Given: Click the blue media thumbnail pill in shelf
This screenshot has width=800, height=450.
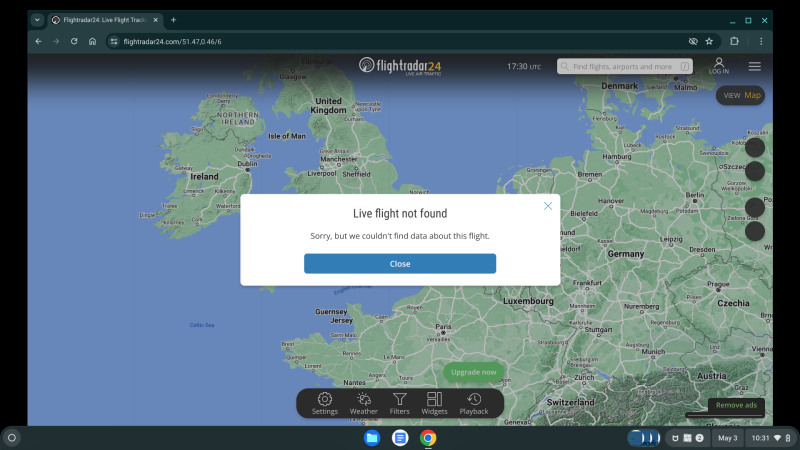Looking at the screenshot, I should tap(644, 438).
